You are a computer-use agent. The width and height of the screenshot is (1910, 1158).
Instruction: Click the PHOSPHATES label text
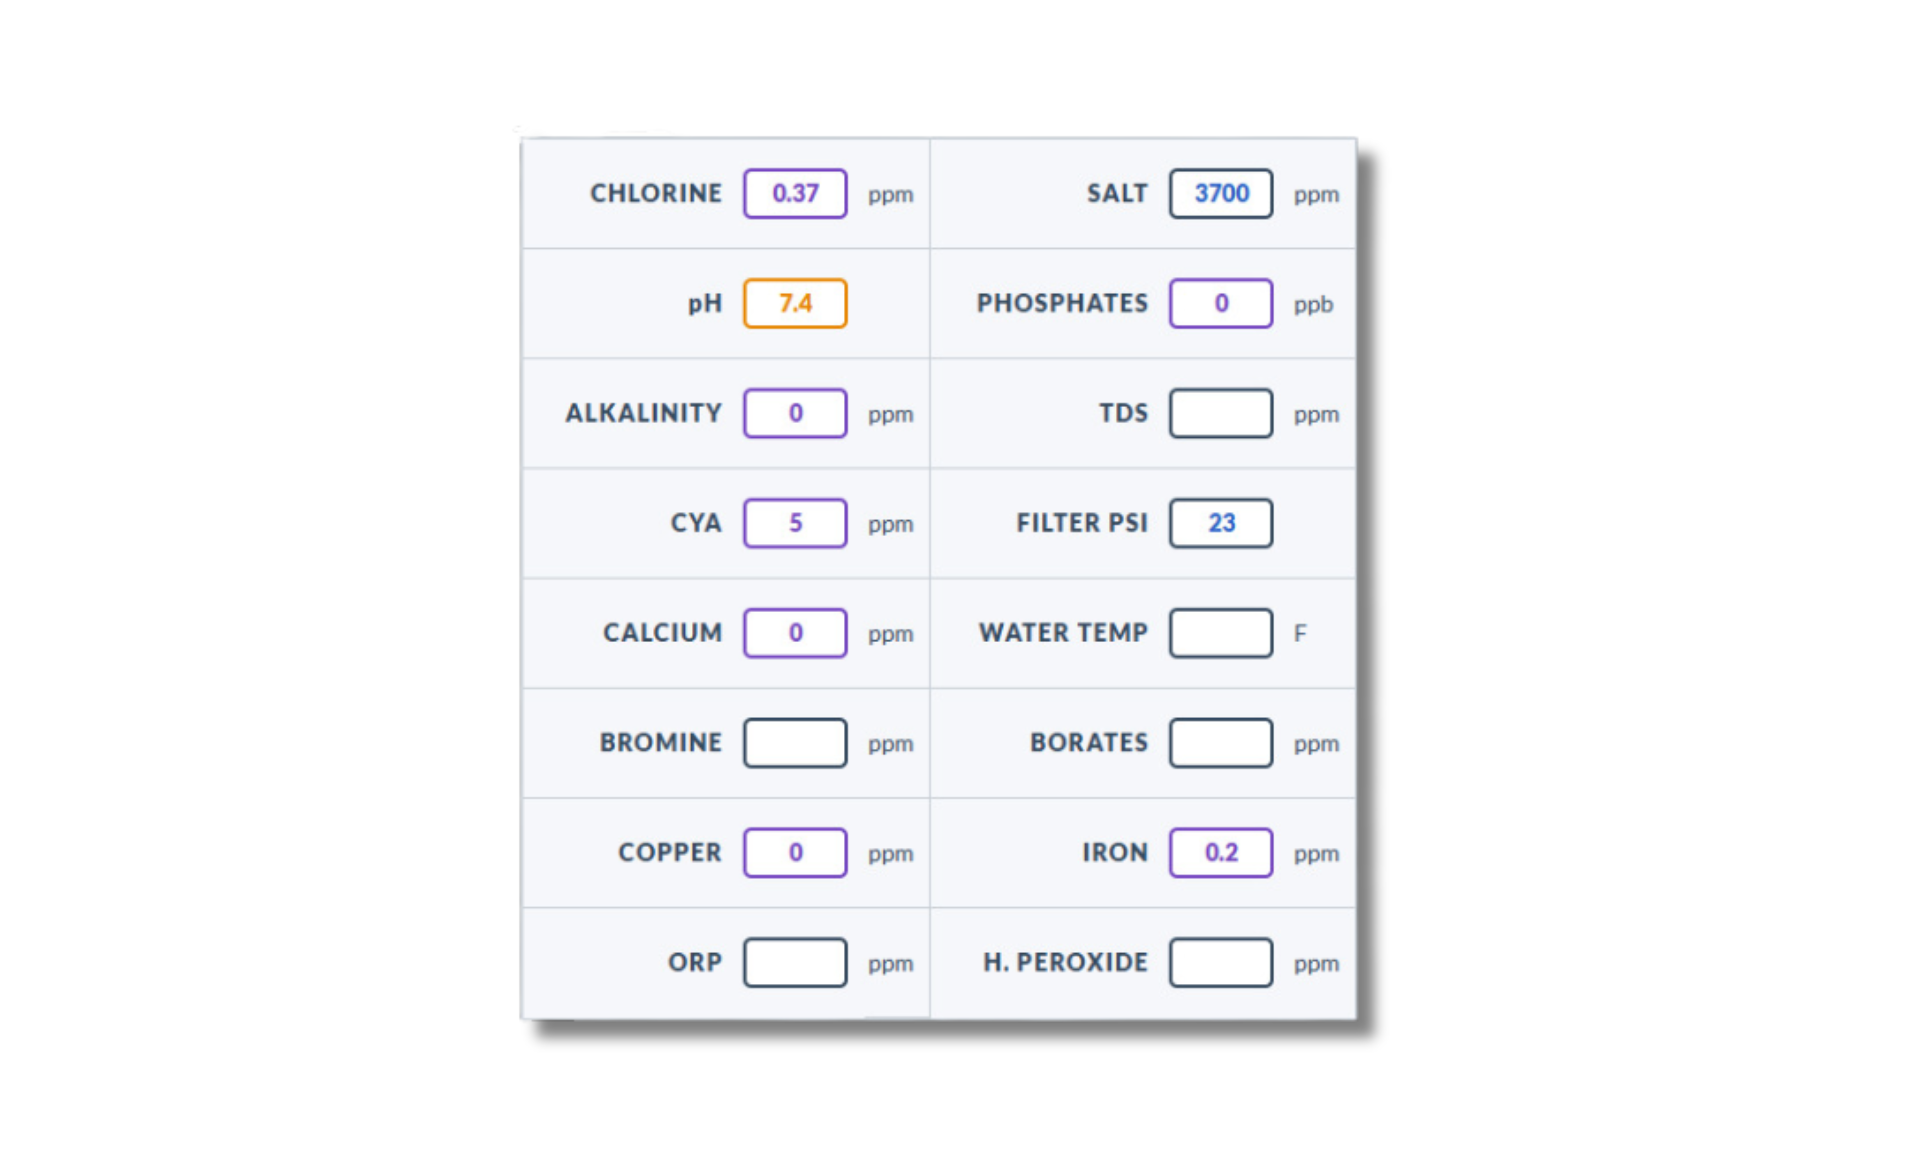pos(1061,303)
